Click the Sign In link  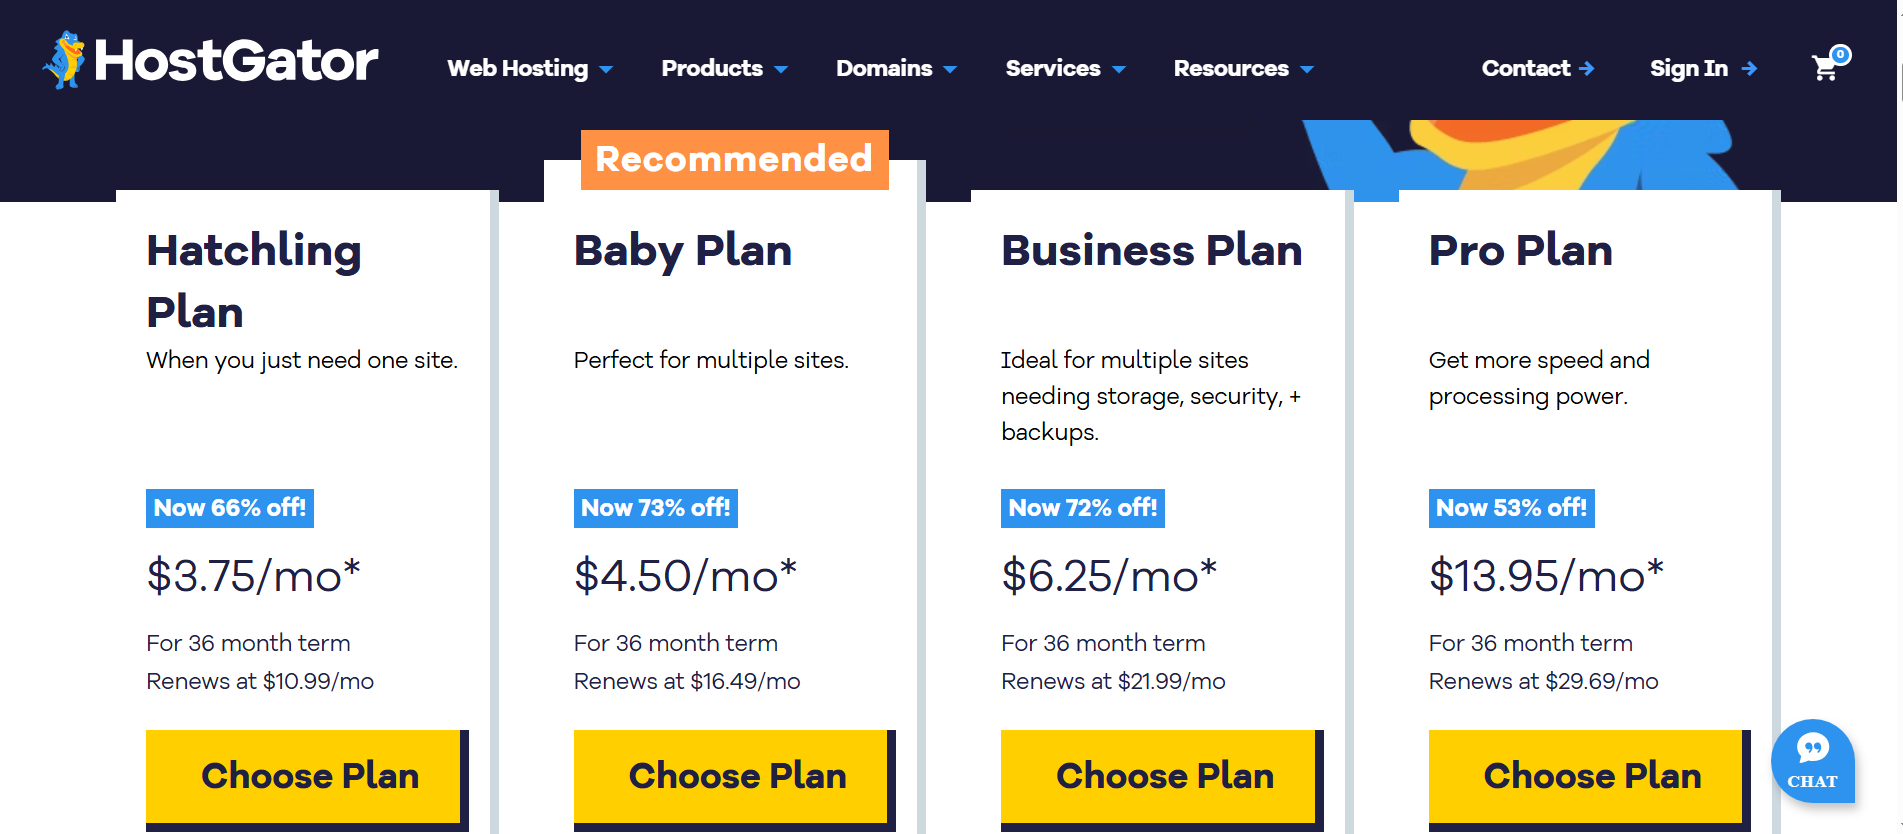point(1688,68)
